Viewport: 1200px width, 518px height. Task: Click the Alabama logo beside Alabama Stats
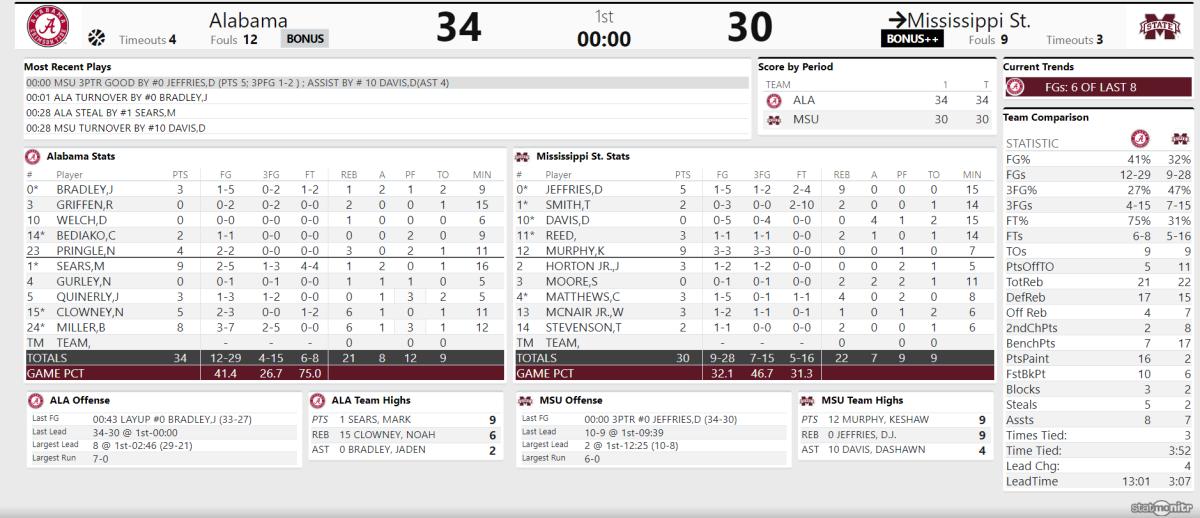tap(33, 156)
